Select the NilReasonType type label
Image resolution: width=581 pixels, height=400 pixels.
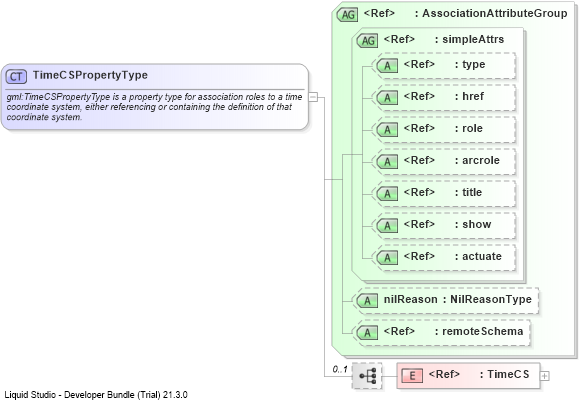491,299
